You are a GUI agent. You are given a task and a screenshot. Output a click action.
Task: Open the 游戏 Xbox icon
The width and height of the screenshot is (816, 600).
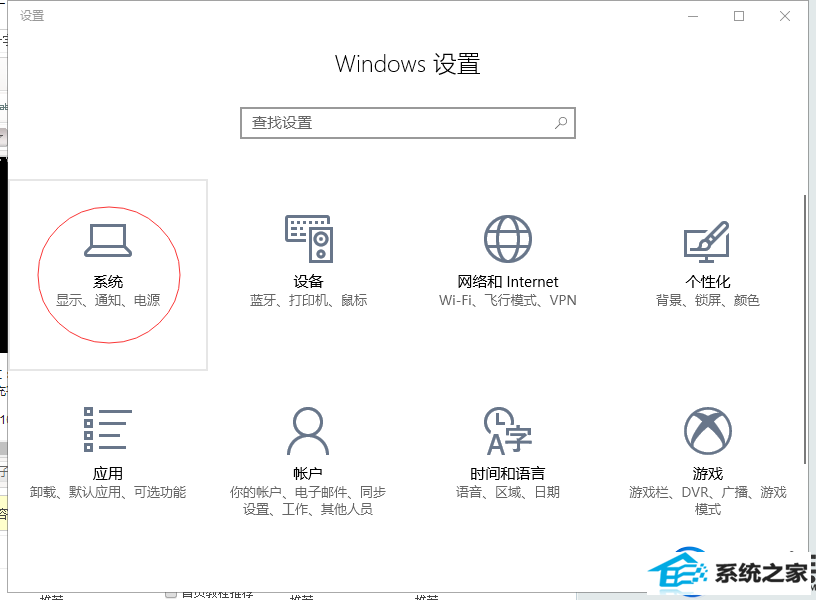[708, 431]
